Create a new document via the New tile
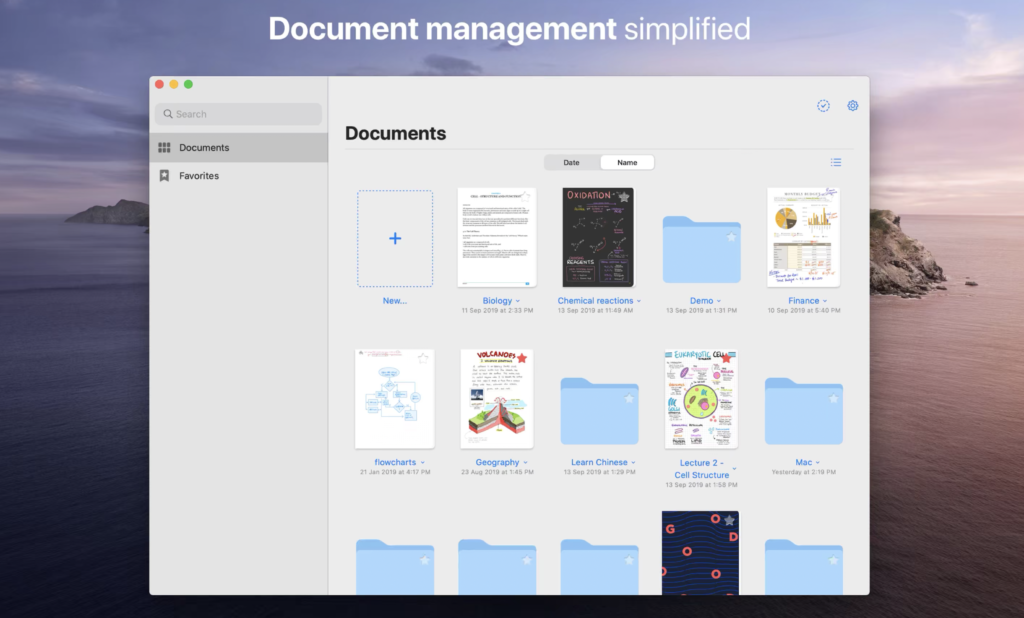Image resolution: width=1024 pixels, height=618 pixels. coord(395,238)
